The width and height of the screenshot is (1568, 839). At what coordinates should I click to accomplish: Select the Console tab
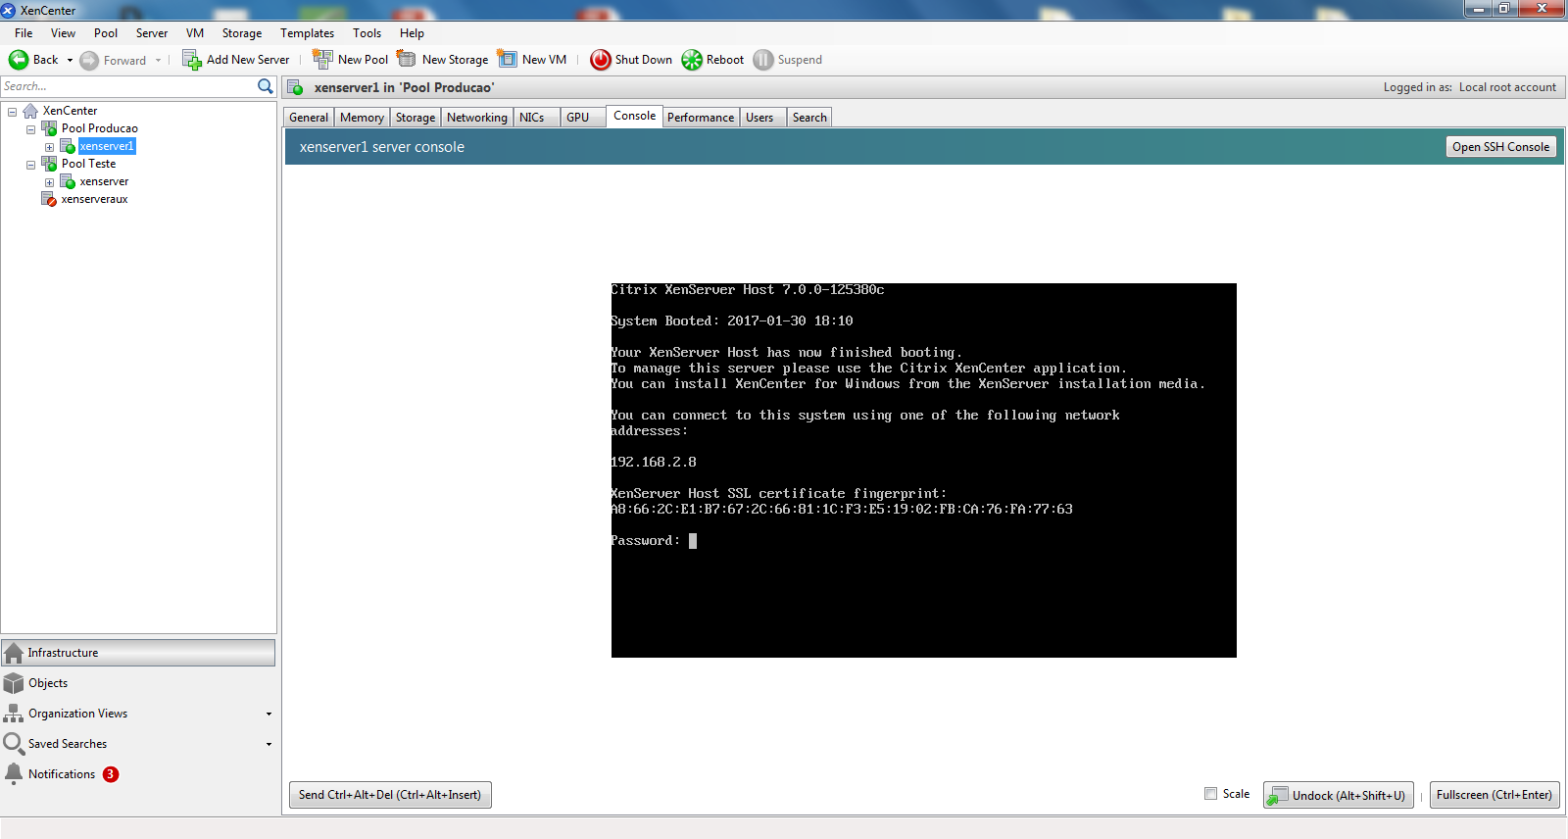point(634,116)
